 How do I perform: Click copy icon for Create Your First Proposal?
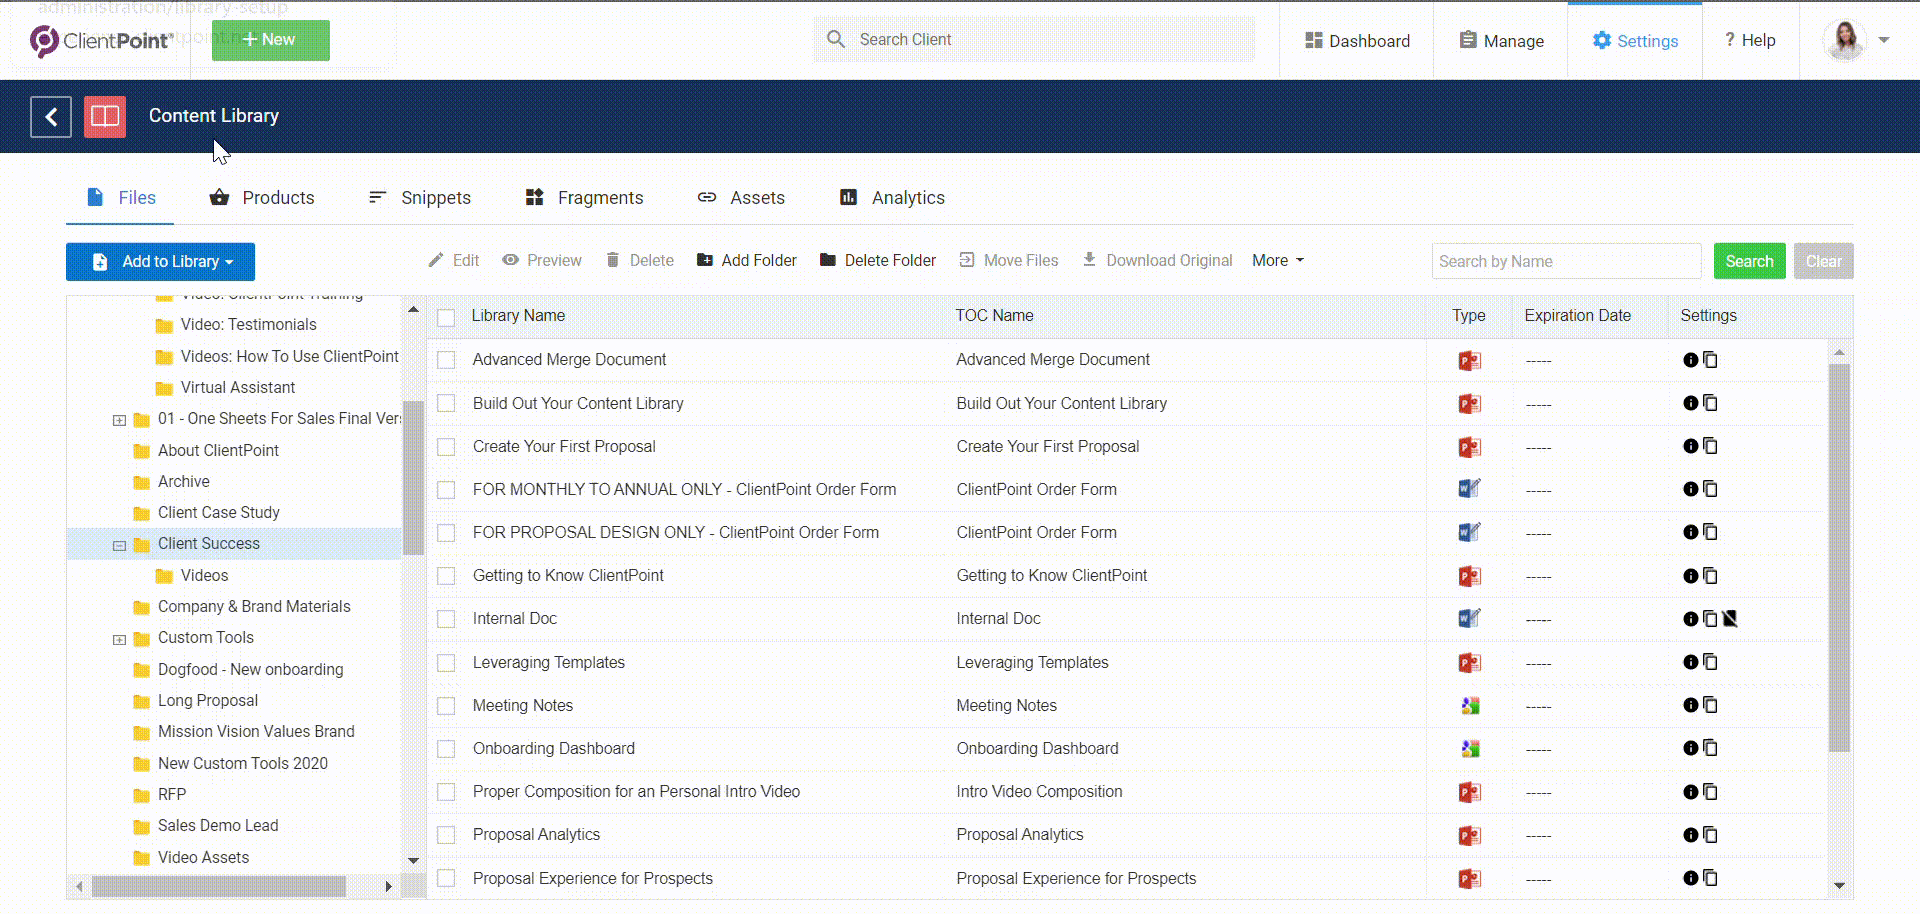[x=1711, y=446]
